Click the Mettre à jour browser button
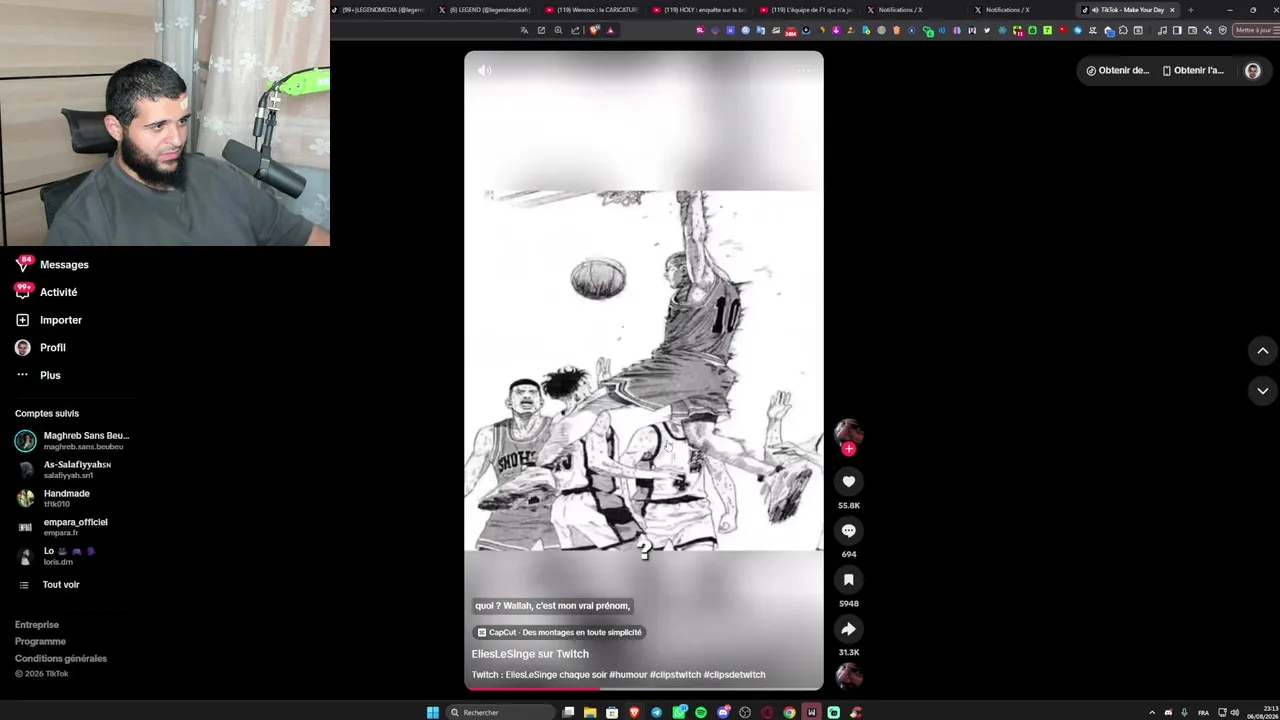Image resolution: width=1280 pixels, height=720 pixels. click(x=1256, y=30)
